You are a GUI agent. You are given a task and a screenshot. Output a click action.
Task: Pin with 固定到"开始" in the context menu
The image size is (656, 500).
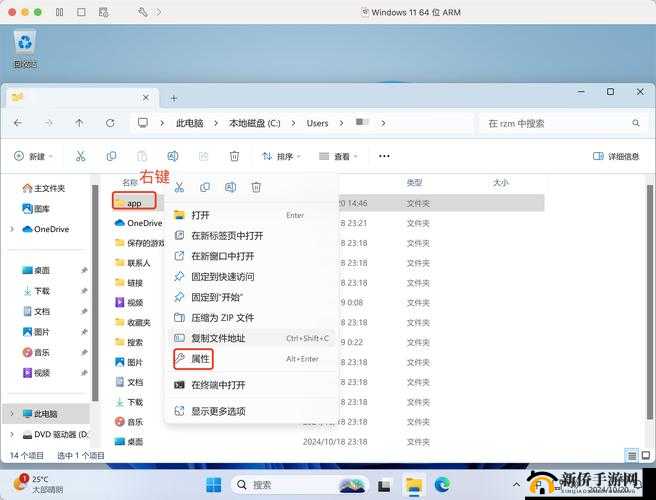coord(251,297)
